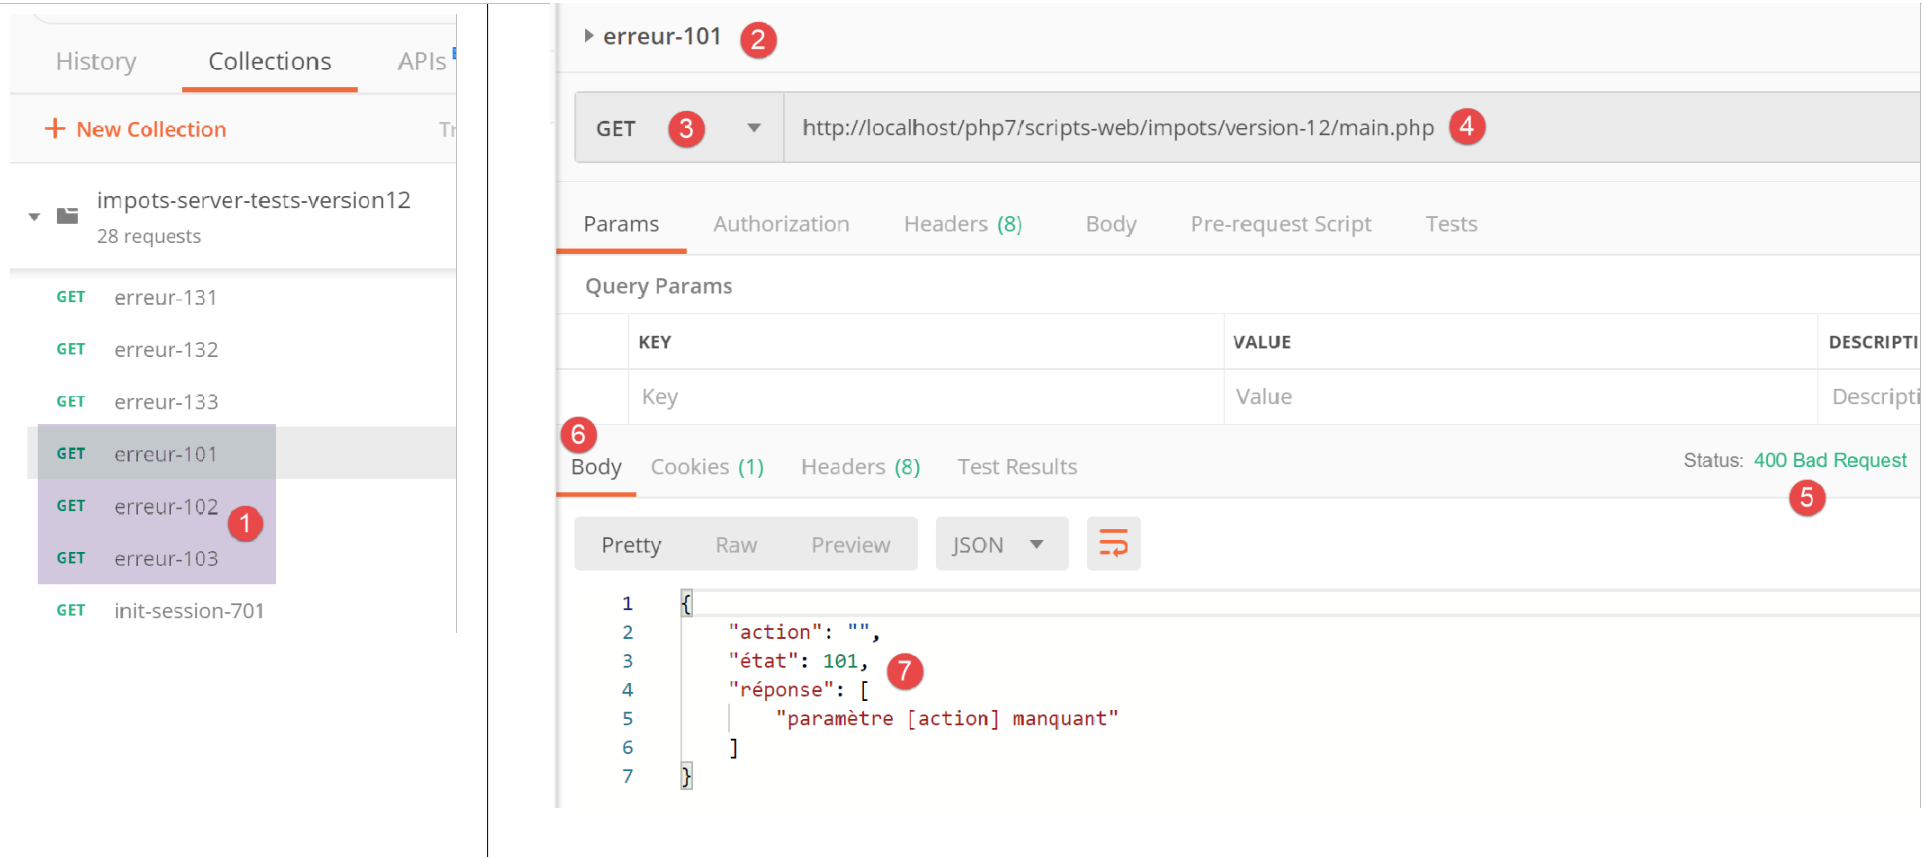
Task: Collapse the impots-server-tests-version12 collection
Action: coord(34,217)
